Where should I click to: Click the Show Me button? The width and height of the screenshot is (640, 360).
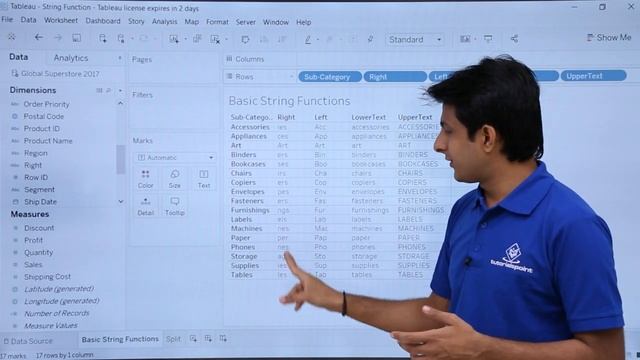609,38
